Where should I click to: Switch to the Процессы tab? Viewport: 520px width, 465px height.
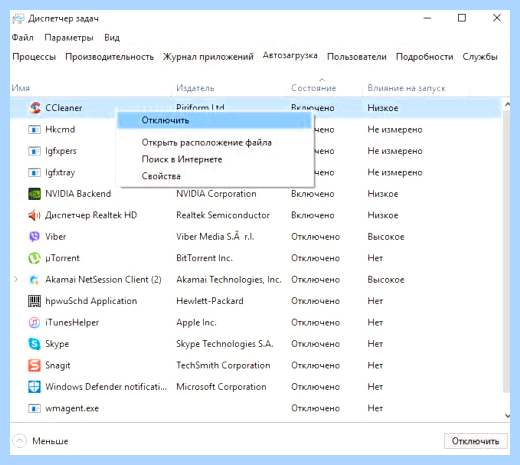tap(34, 57)
